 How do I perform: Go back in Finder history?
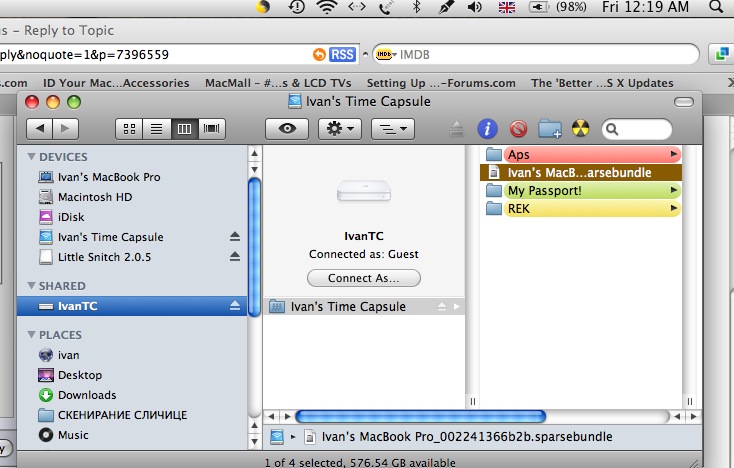[x=40, y=129]
